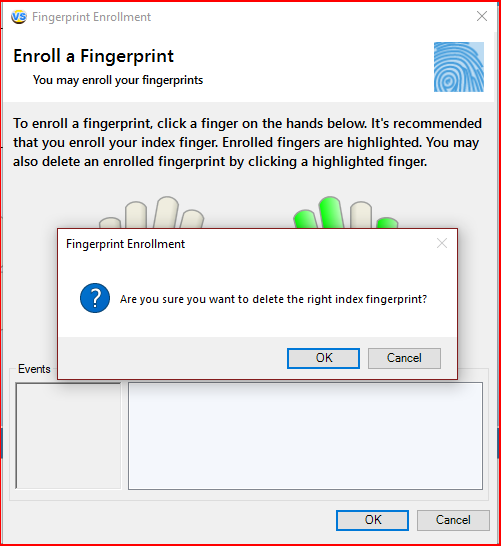Pick the left hand index finger

pyautogui.click(x=192, y=219)
